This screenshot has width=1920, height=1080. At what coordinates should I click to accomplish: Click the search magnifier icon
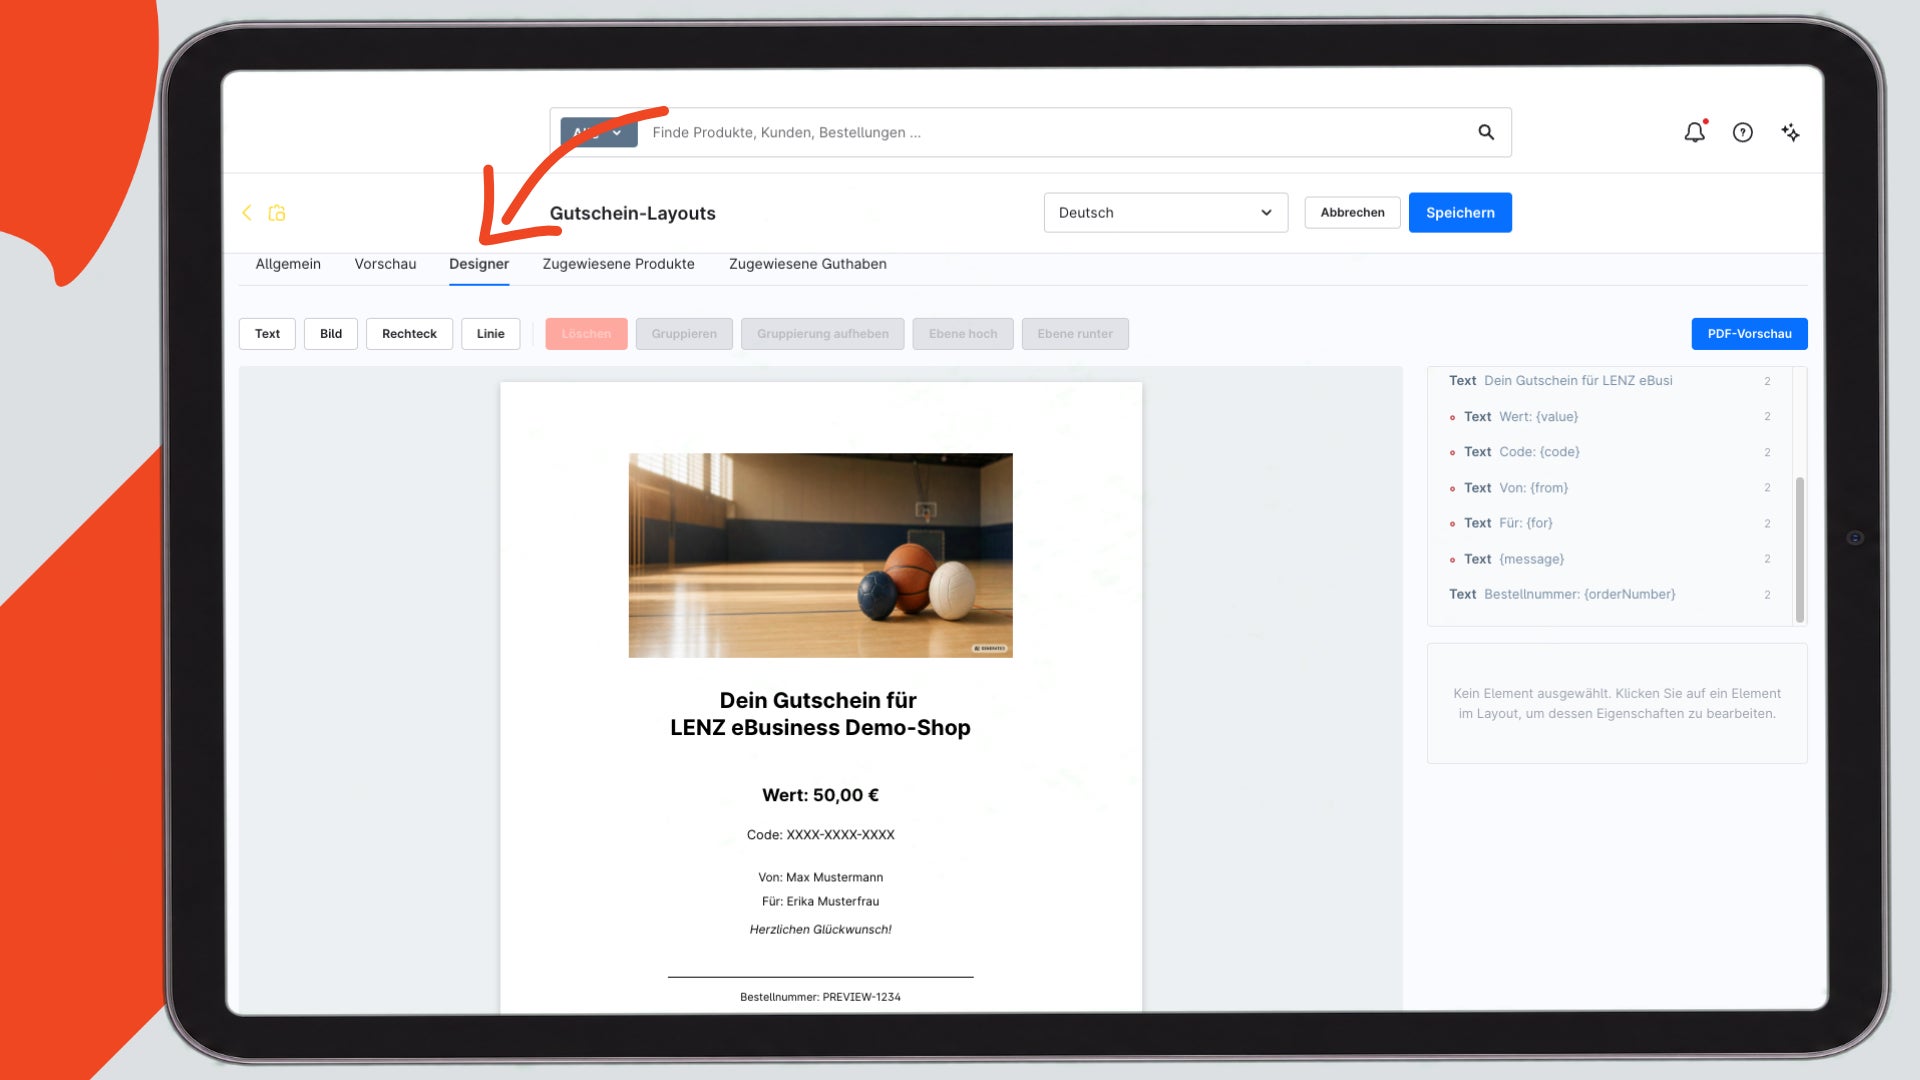(x=1486, y=132)
